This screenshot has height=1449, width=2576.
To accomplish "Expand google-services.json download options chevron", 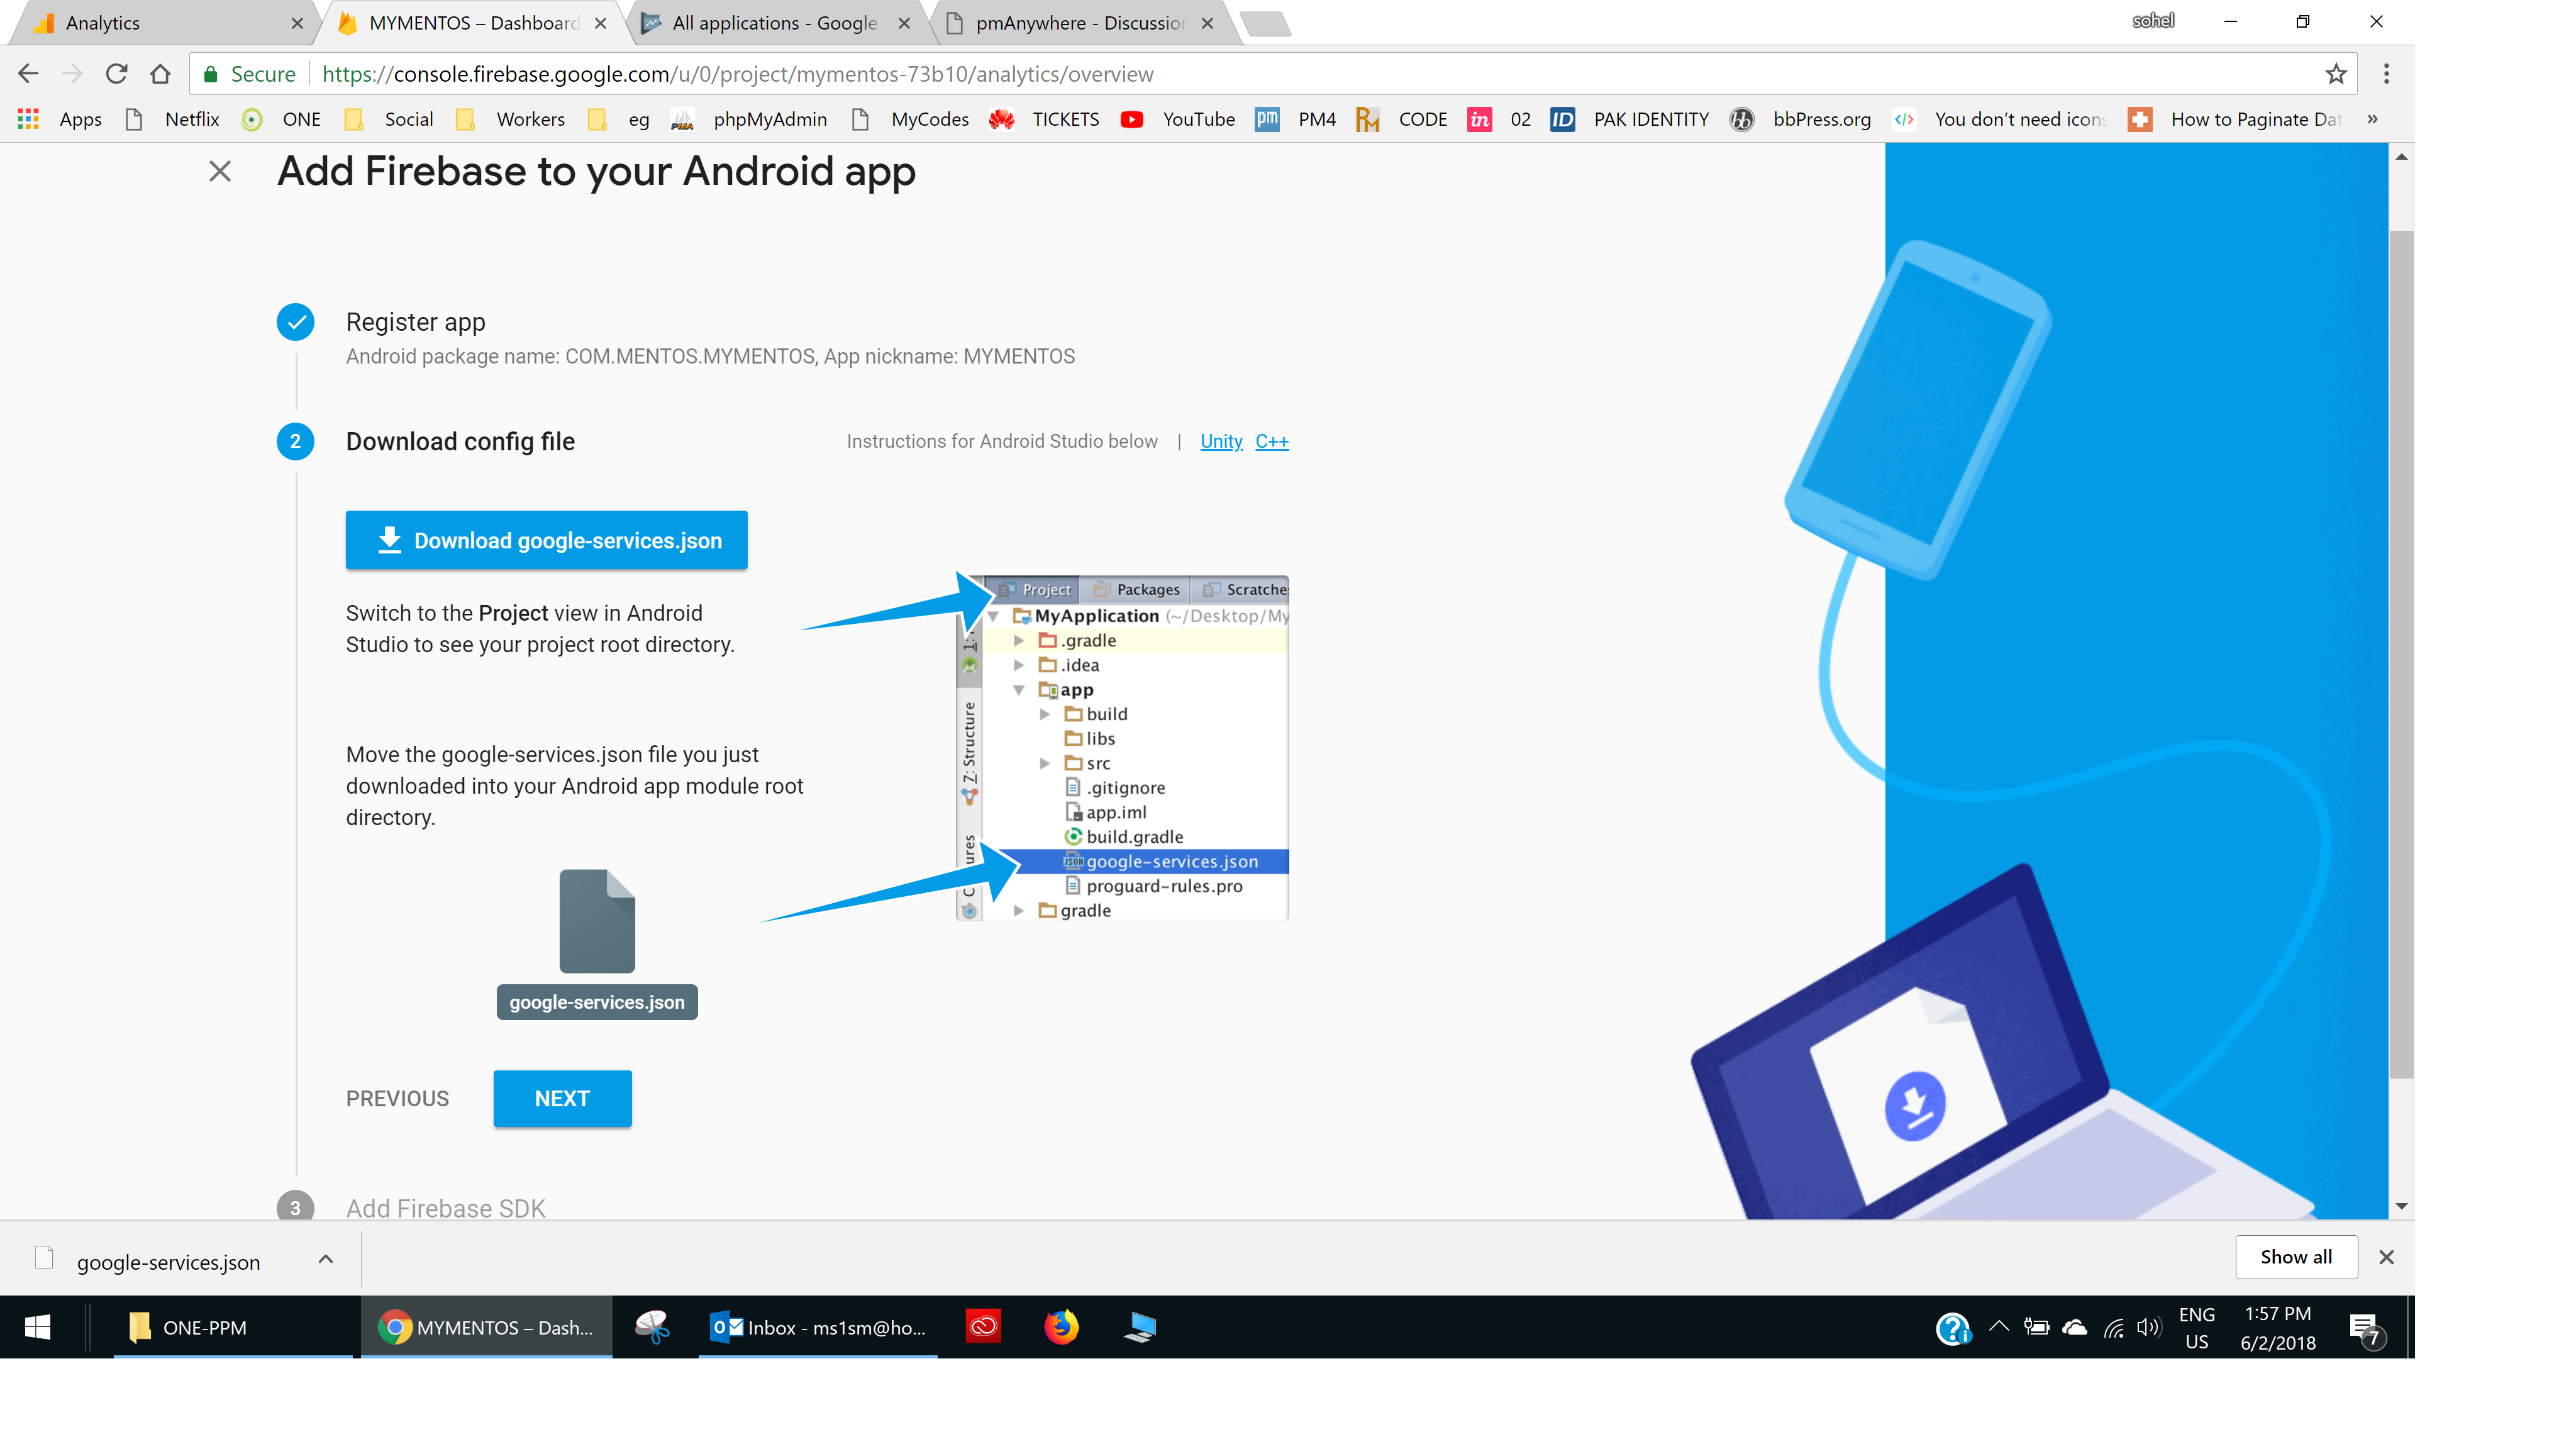I will [x=325, y=1260].
